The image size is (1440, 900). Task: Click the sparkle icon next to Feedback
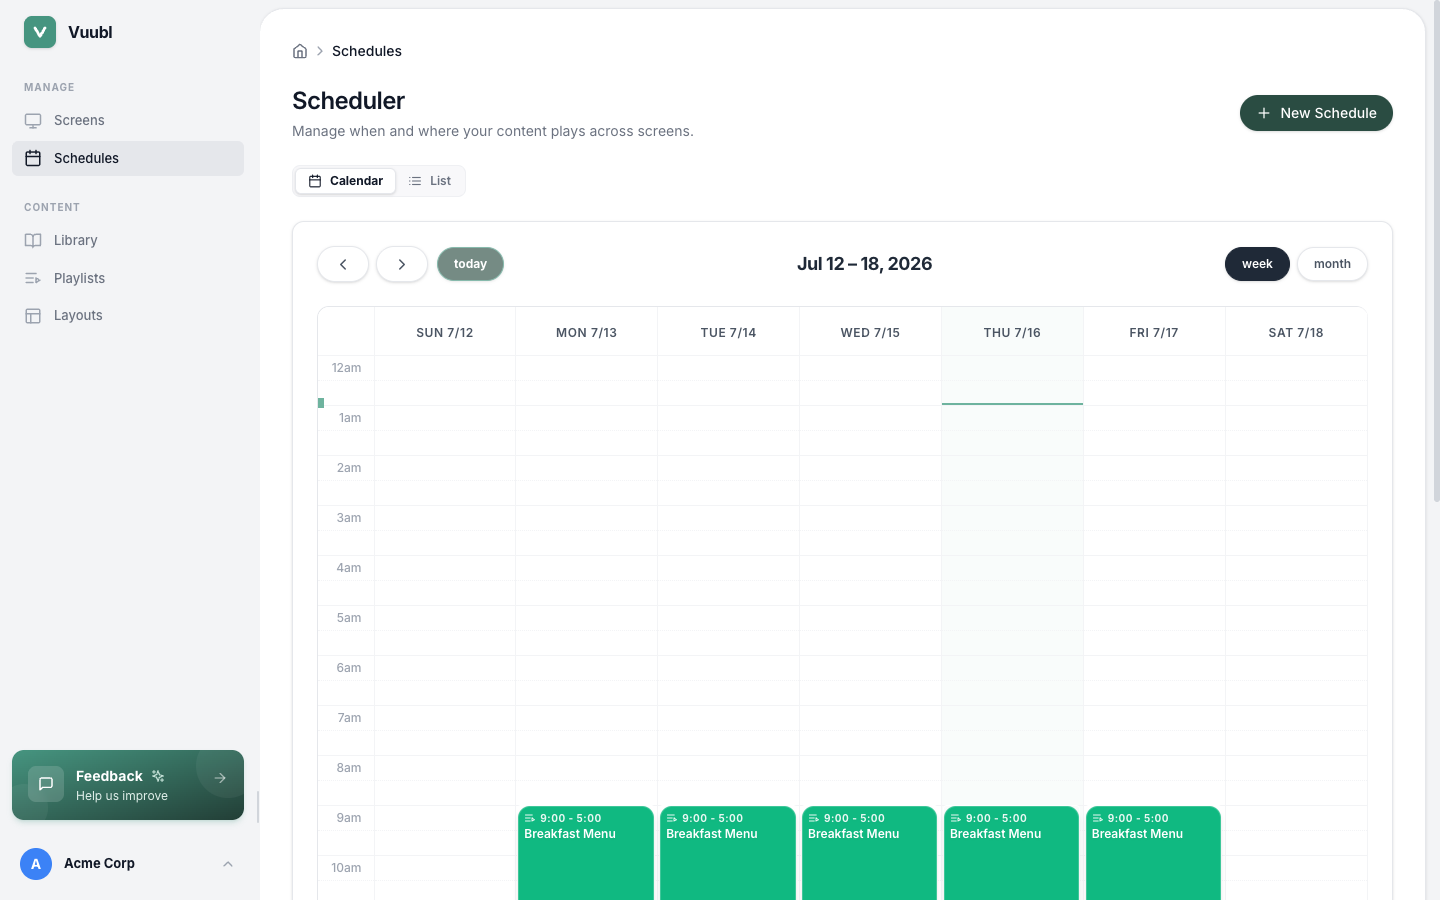point(158,776)
